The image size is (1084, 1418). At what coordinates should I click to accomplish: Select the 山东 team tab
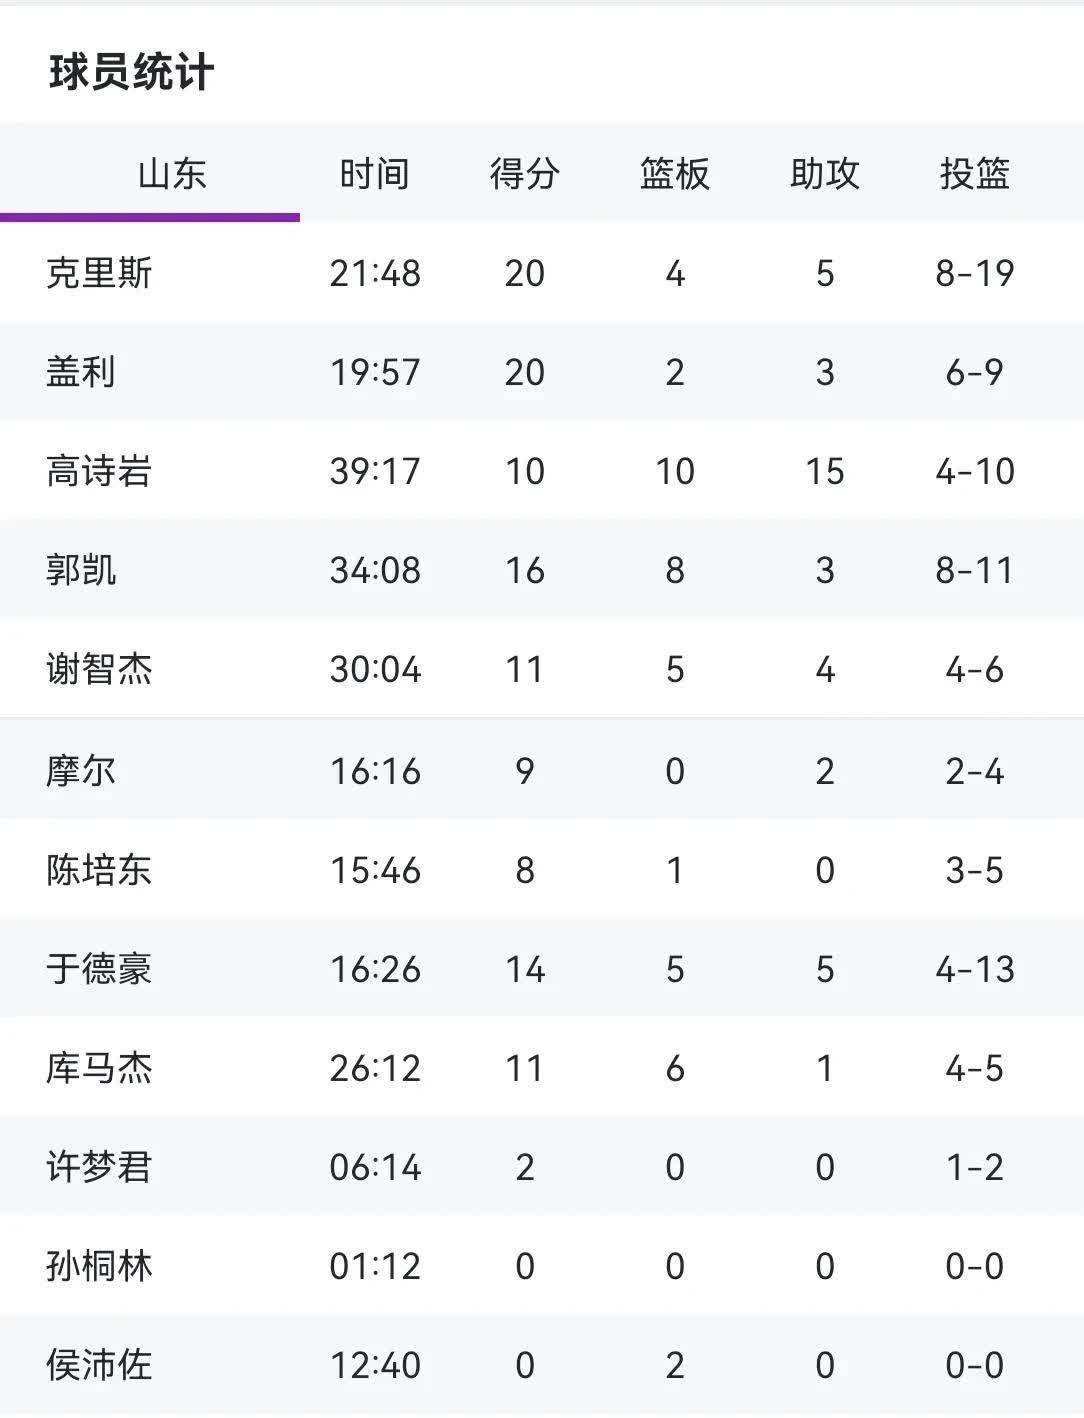(x=172, y=174)
